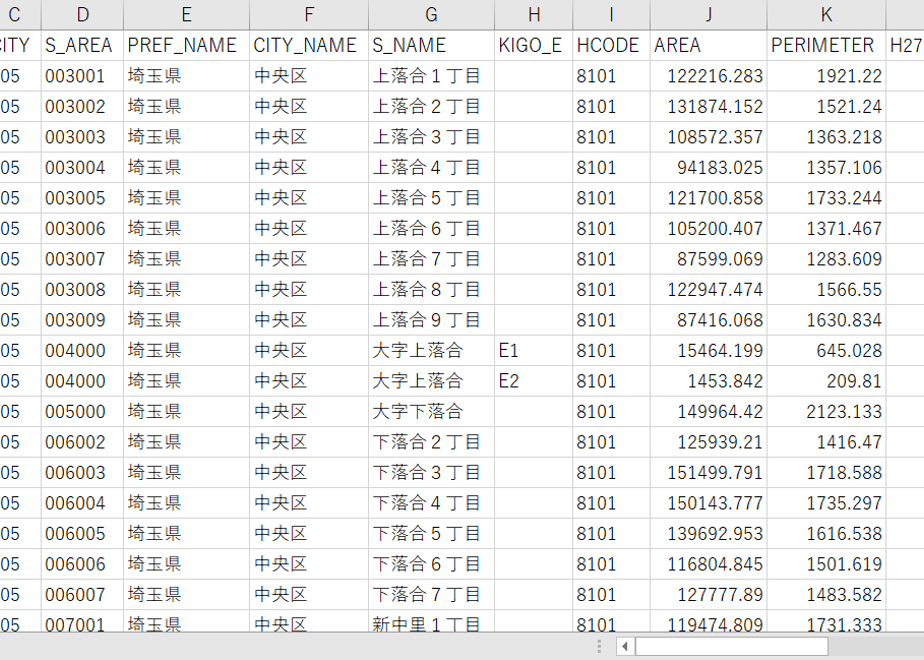Select column H header
924x660 pixels.
pos(533,14)
